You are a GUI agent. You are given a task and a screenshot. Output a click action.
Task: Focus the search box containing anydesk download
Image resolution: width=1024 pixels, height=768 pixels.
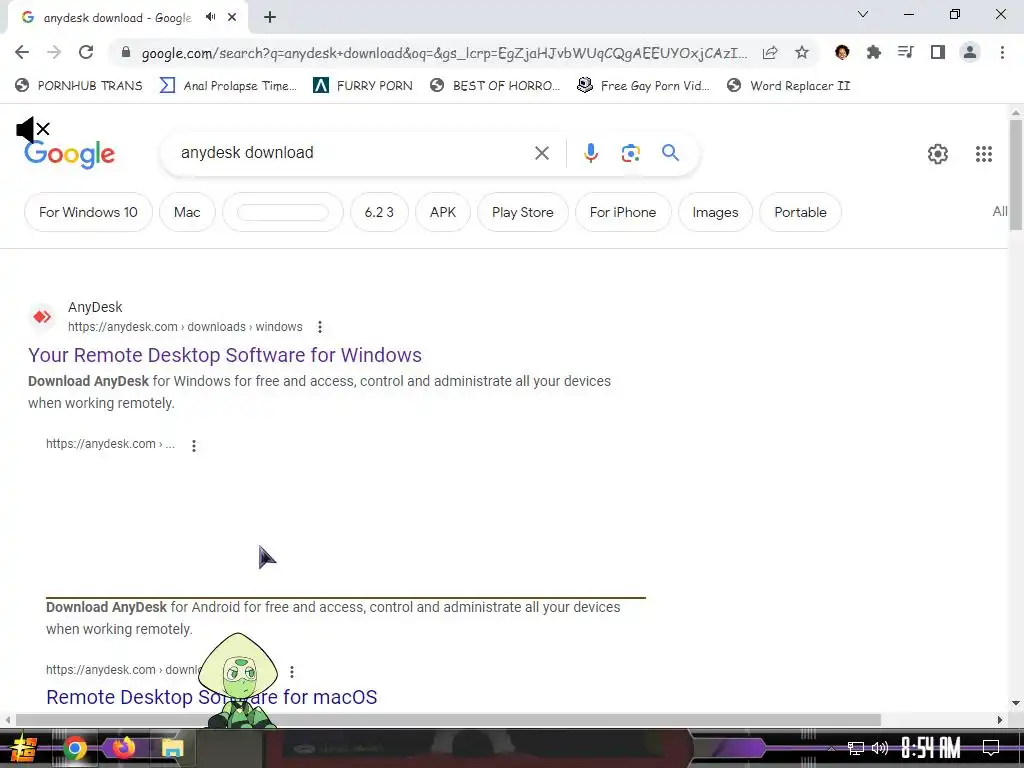click(x=353, y=153)
